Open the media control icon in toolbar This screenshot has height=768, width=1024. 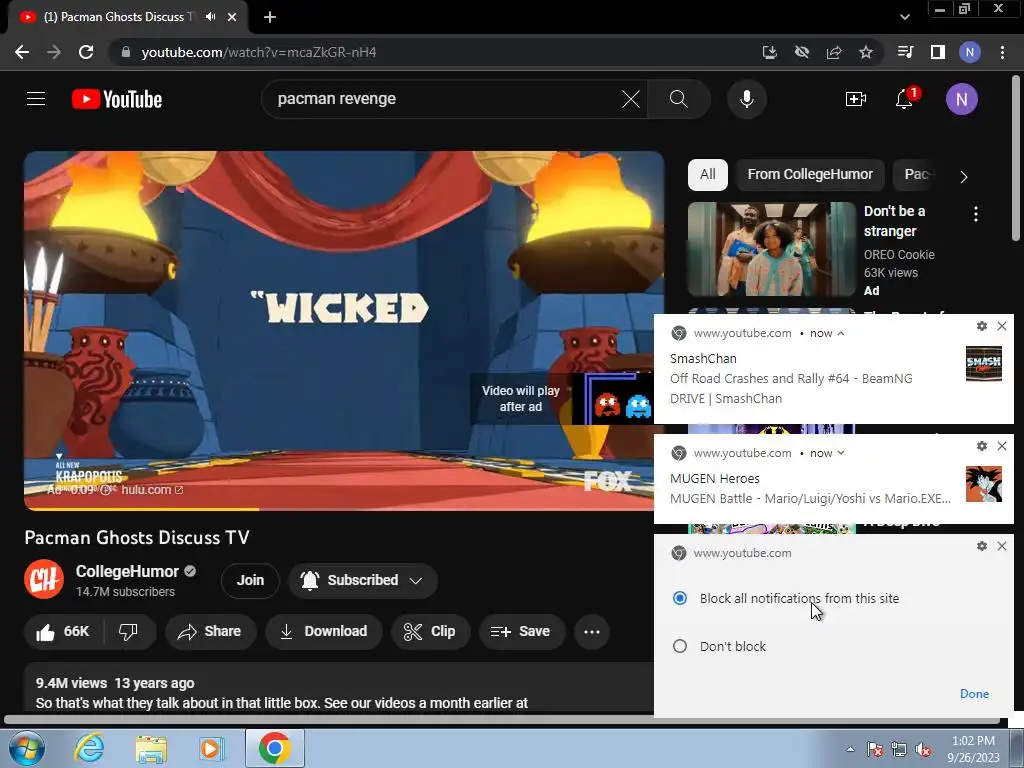click(x=906, y=52)
